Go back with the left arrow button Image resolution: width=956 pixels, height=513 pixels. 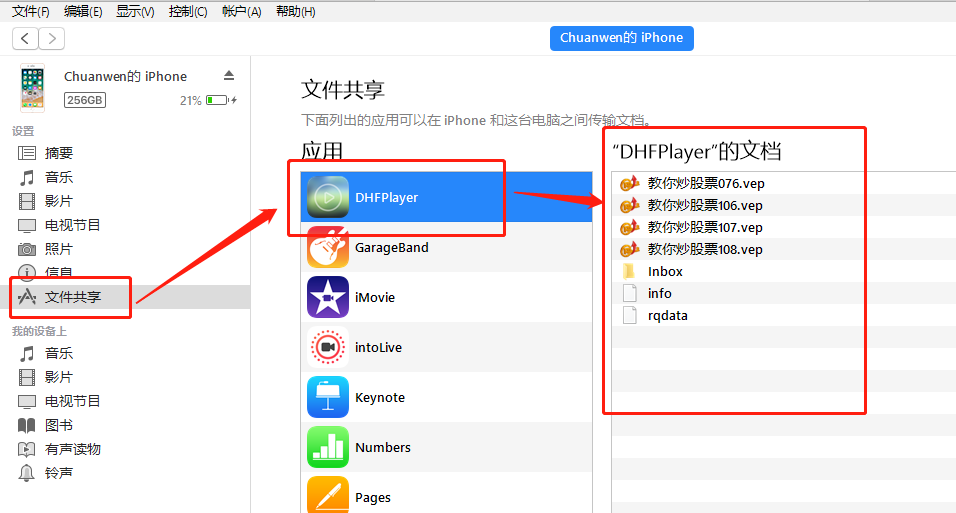[25, 38]
